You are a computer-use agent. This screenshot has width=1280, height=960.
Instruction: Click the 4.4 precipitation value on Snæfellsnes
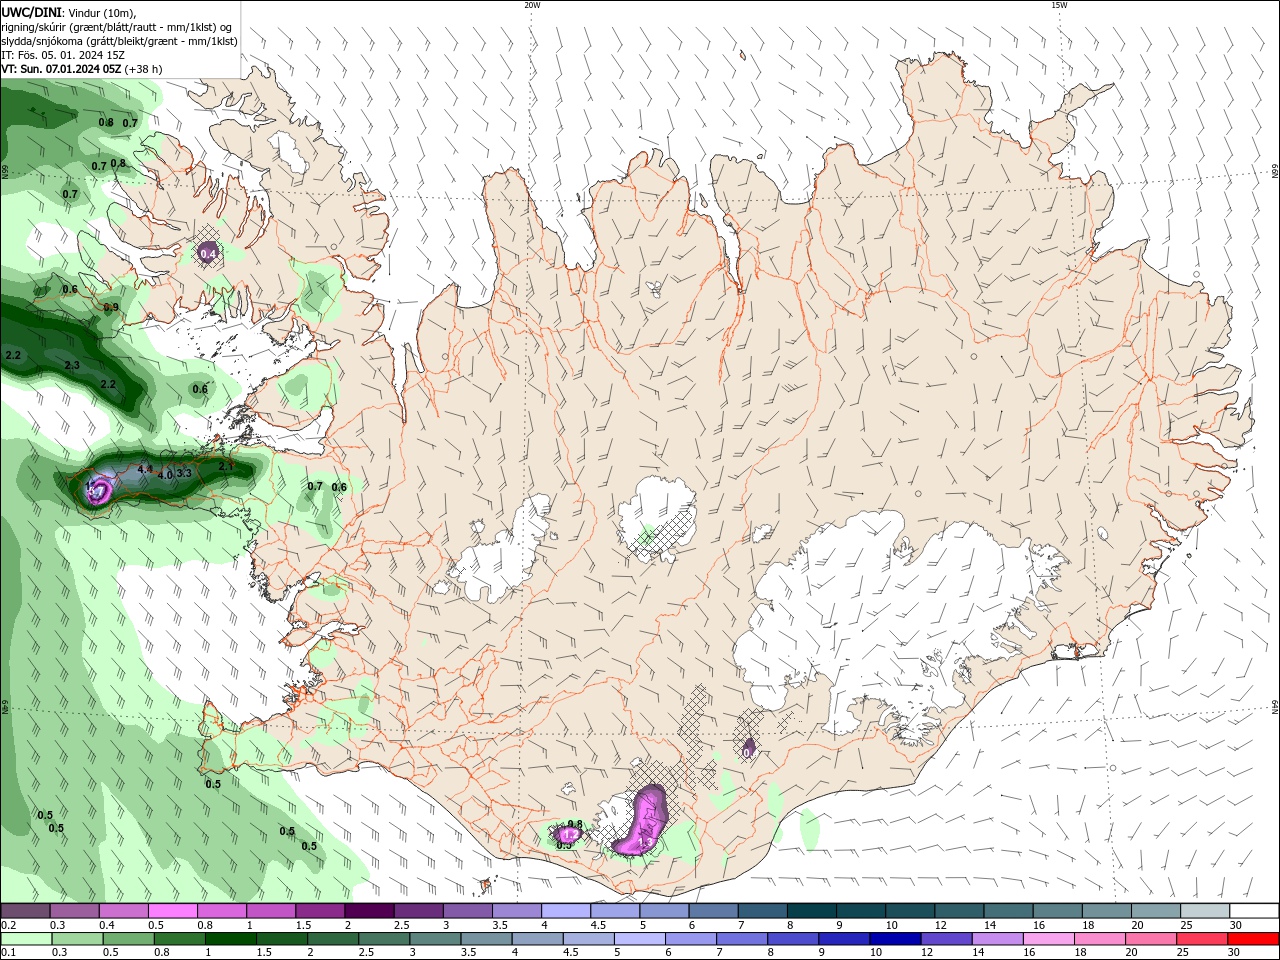tap(145, 469)
